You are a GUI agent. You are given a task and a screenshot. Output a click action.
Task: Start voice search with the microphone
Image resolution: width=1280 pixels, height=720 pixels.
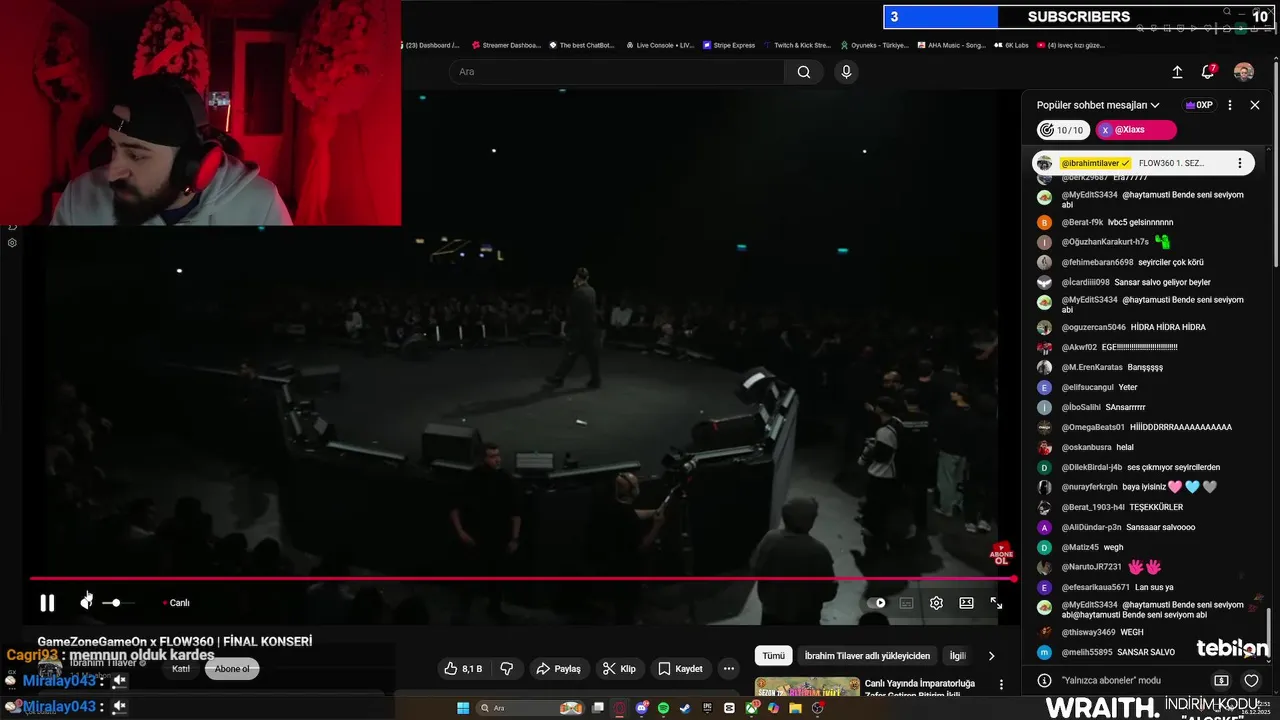[x=846, y=72]
